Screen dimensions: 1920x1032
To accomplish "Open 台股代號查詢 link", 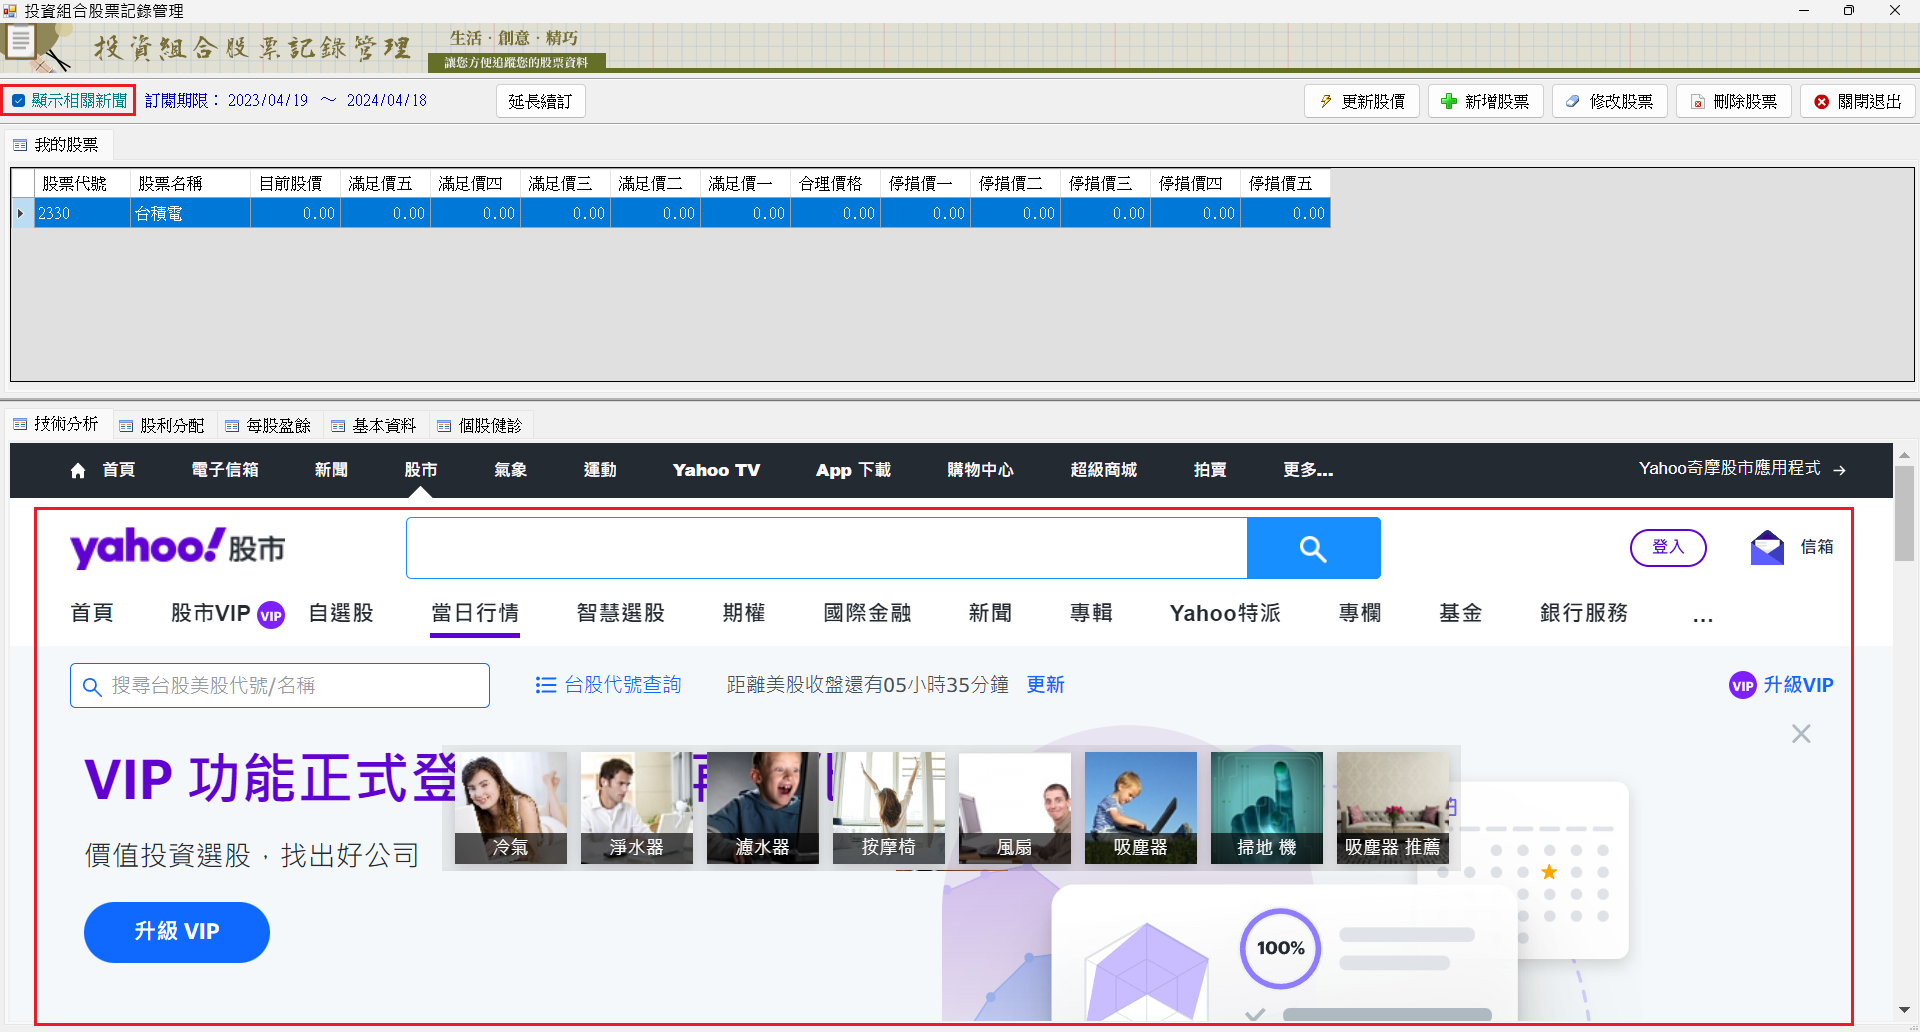I will tap(608, 685).
